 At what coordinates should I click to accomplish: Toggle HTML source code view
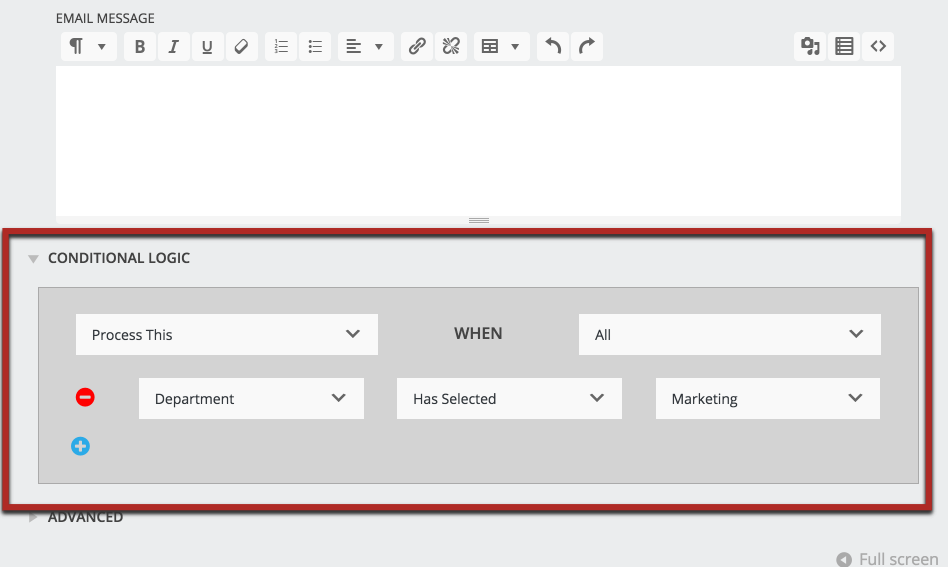click(x=878, y=46)
